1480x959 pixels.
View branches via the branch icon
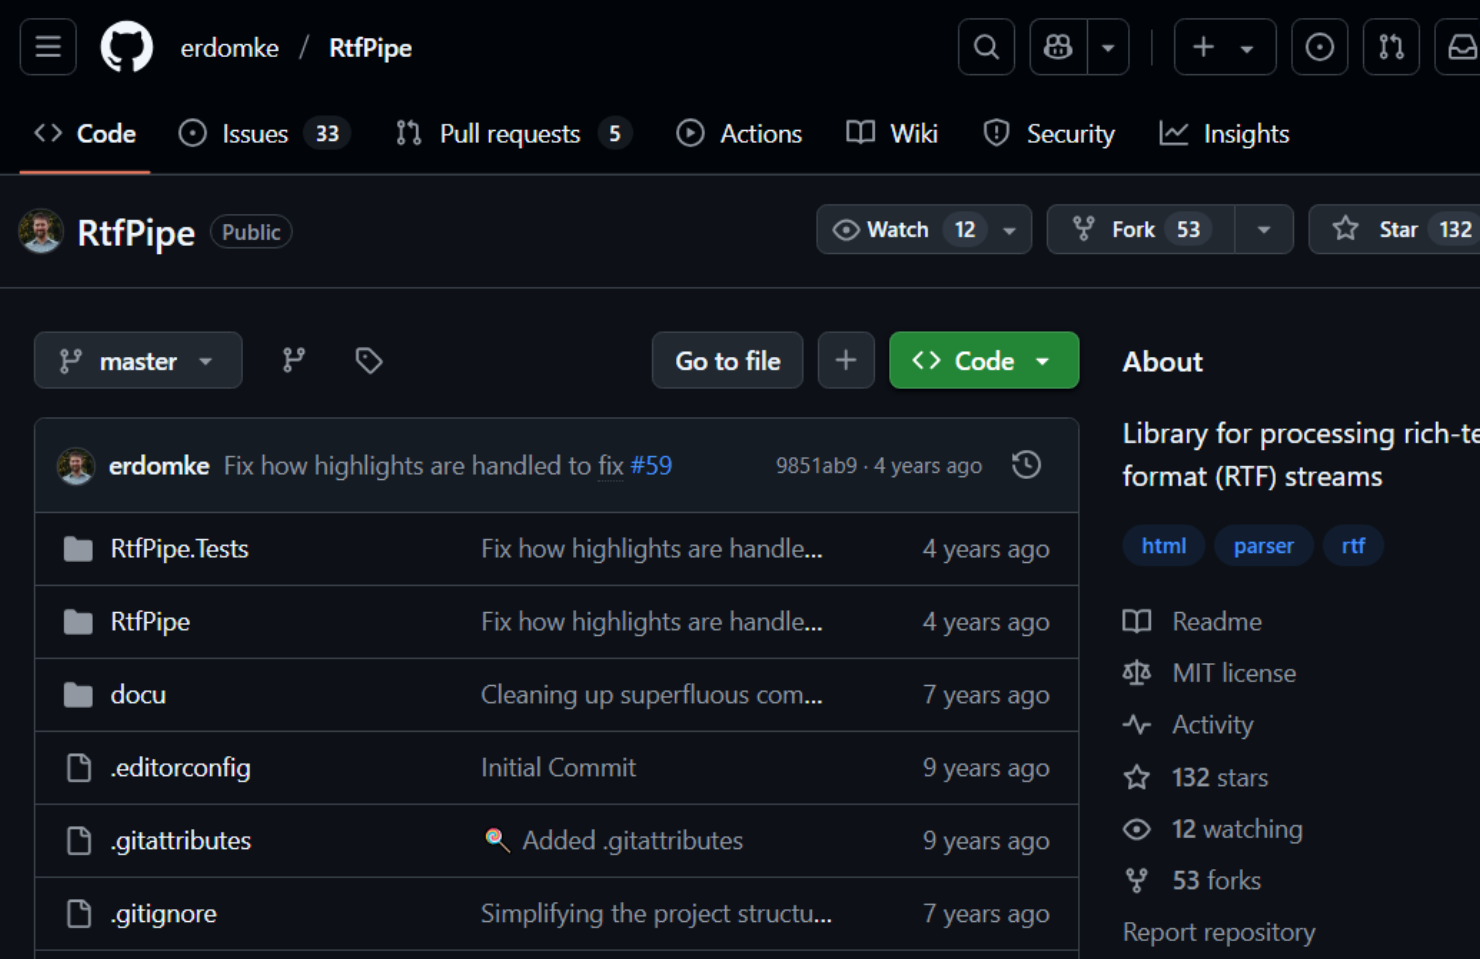tap(293, 360)
